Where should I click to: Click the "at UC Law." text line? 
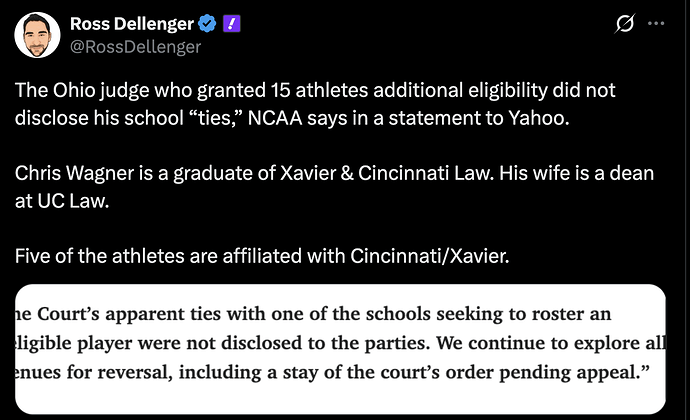click(x=62, y=201)
